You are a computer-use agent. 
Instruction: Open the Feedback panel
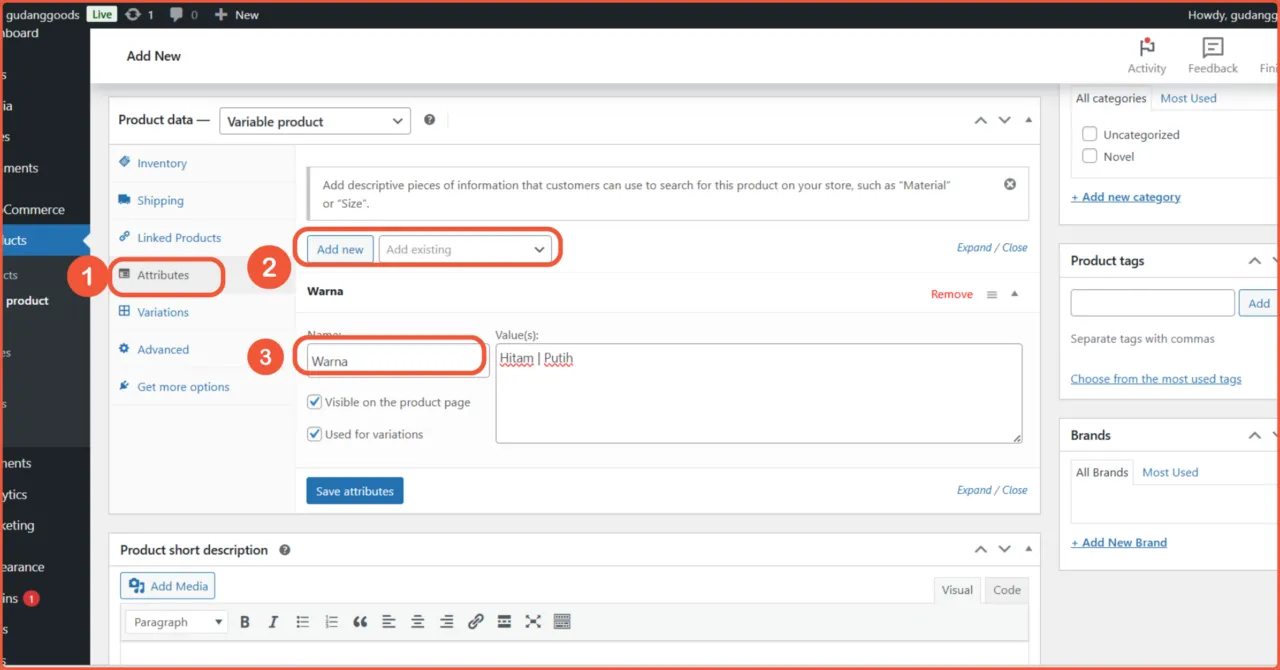[x=1212, y=54]
